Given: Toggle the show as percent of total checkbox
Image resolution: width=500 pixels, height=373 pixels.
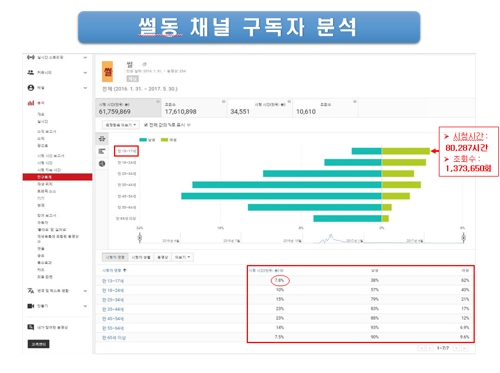Looking at the screenshot, I should 146,125.
